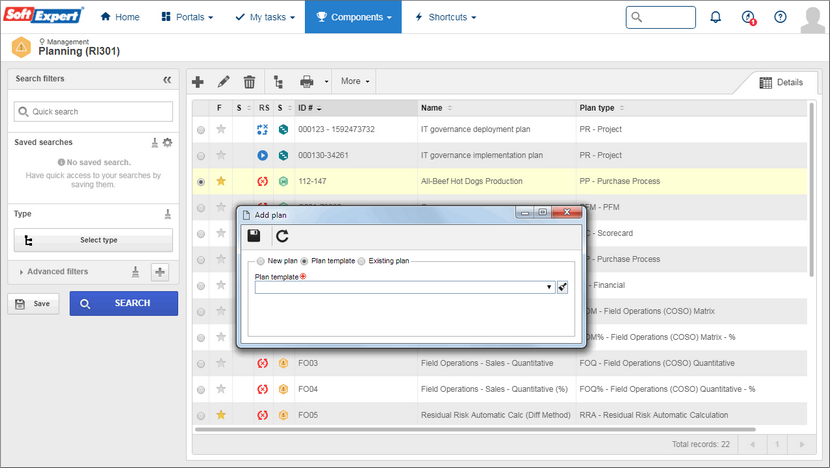The image size is (830, 468).
Task: Open the Plan template dropdown arrow
Action: (x=549, y=287)
